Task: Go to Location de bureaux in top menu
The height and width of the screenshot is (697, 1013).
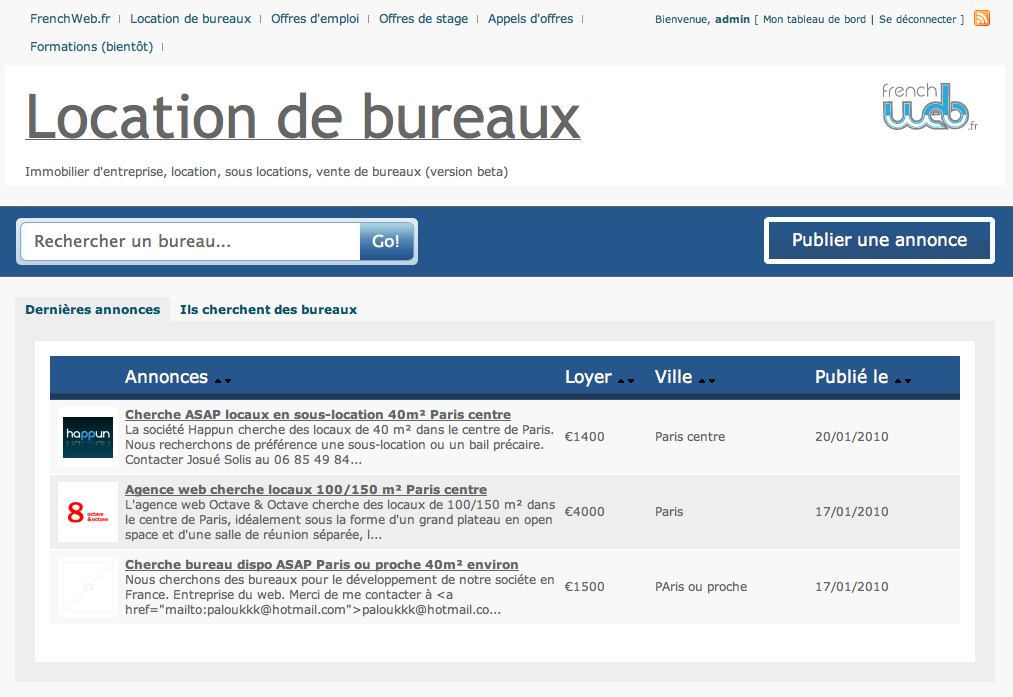Action: pyautogui.click(x=191, y=19)
